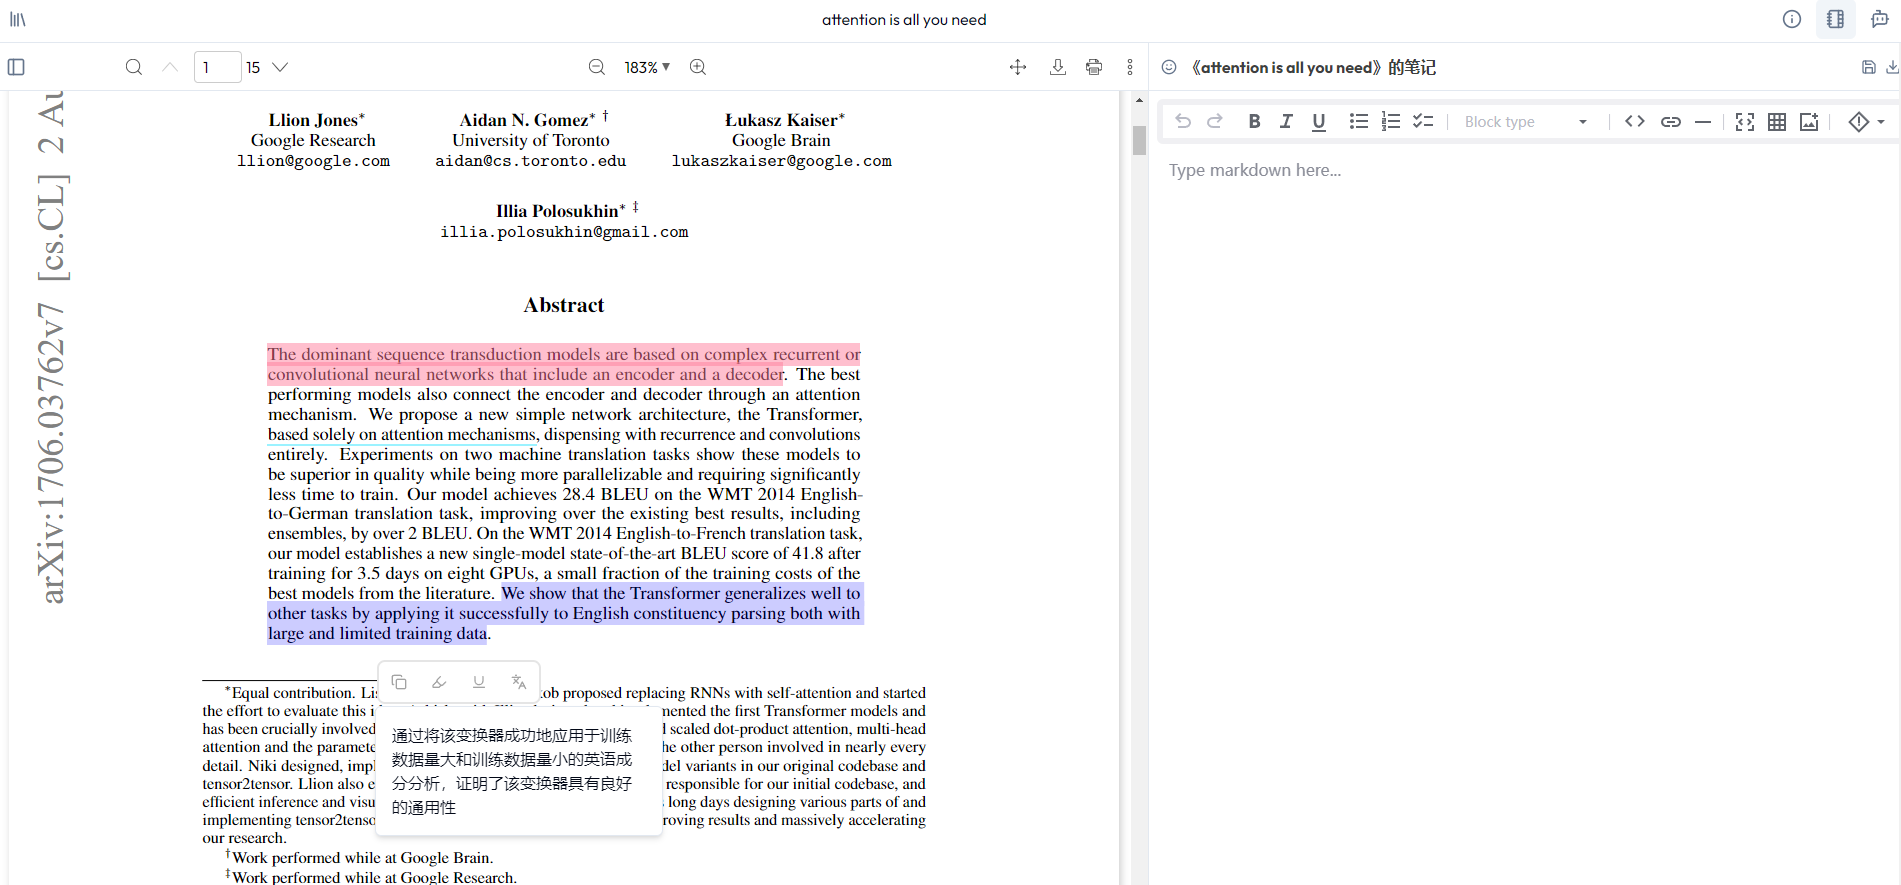
Task: Insert a numbered list
Action: click(x=1390, y=121)
